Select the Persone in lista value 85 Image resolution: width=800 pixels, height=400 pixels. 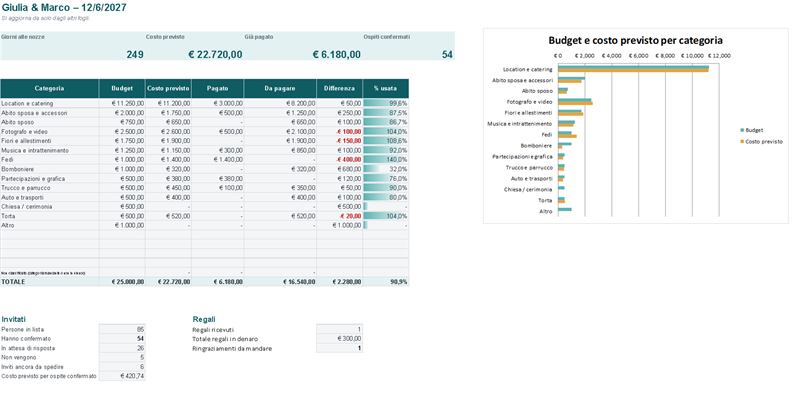pos(122,329)
